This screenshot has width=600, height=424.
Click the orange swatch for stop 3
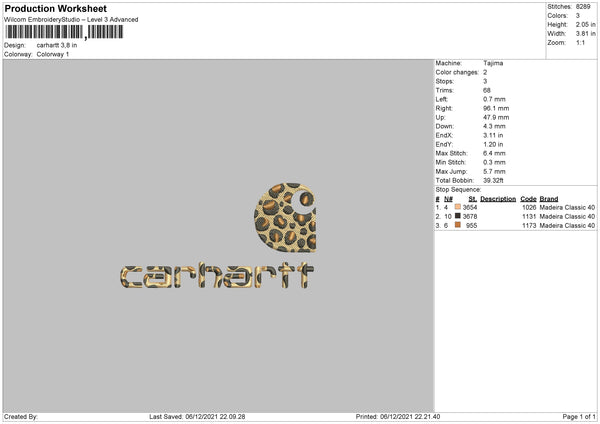coord(458,225)
